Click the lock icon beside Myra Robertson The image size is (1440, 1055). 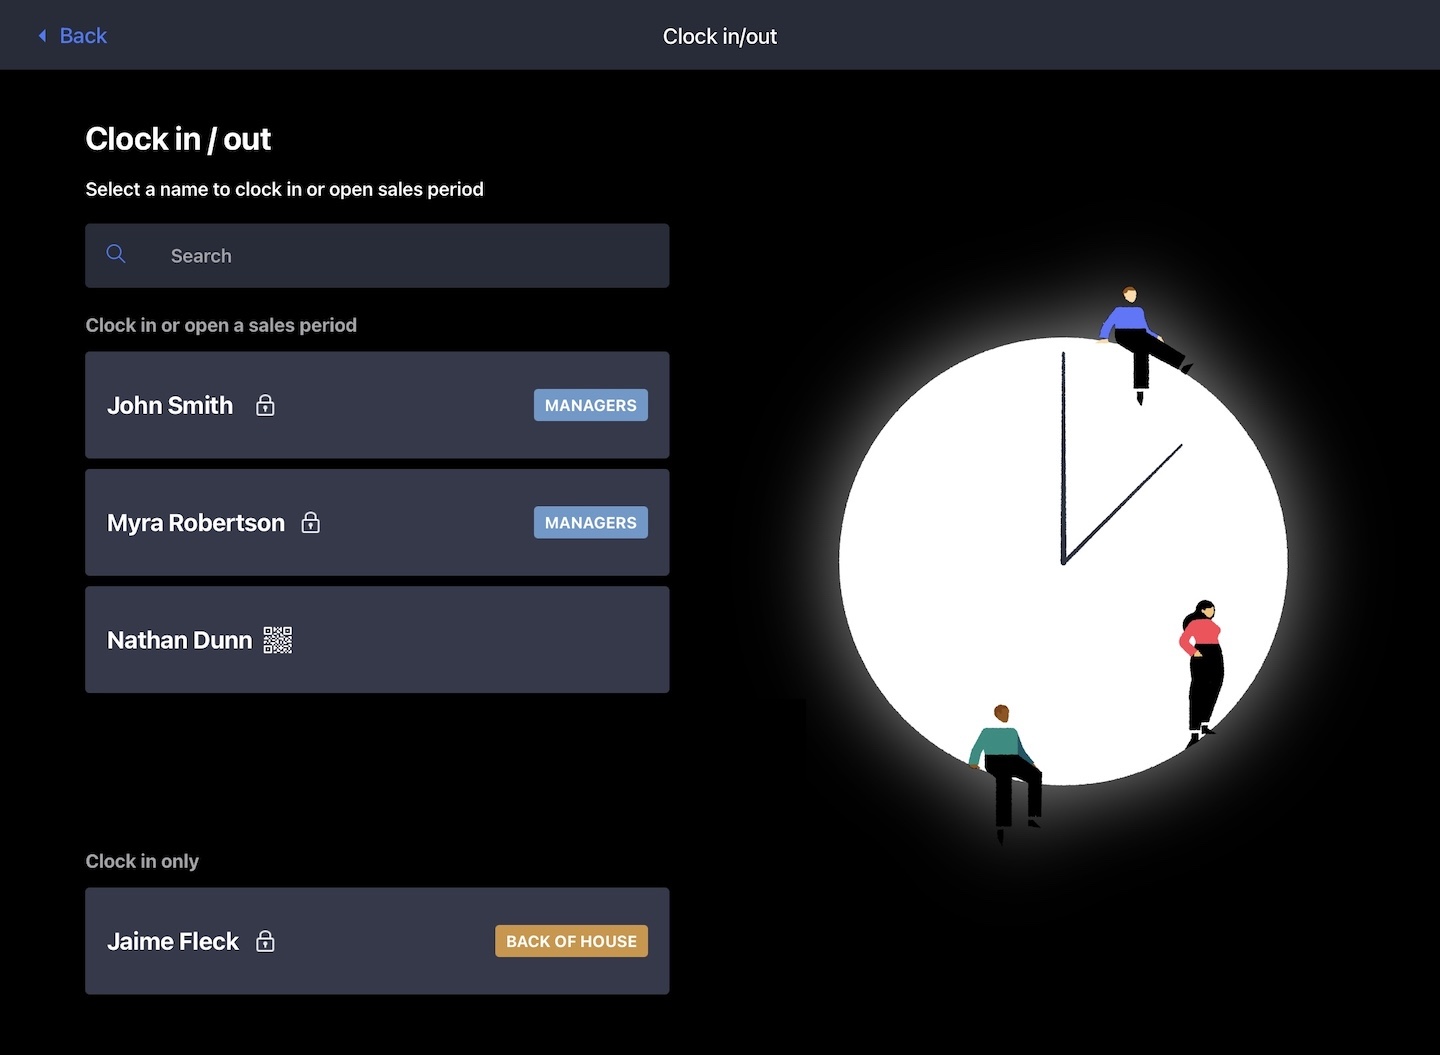[x=311, y=523]
